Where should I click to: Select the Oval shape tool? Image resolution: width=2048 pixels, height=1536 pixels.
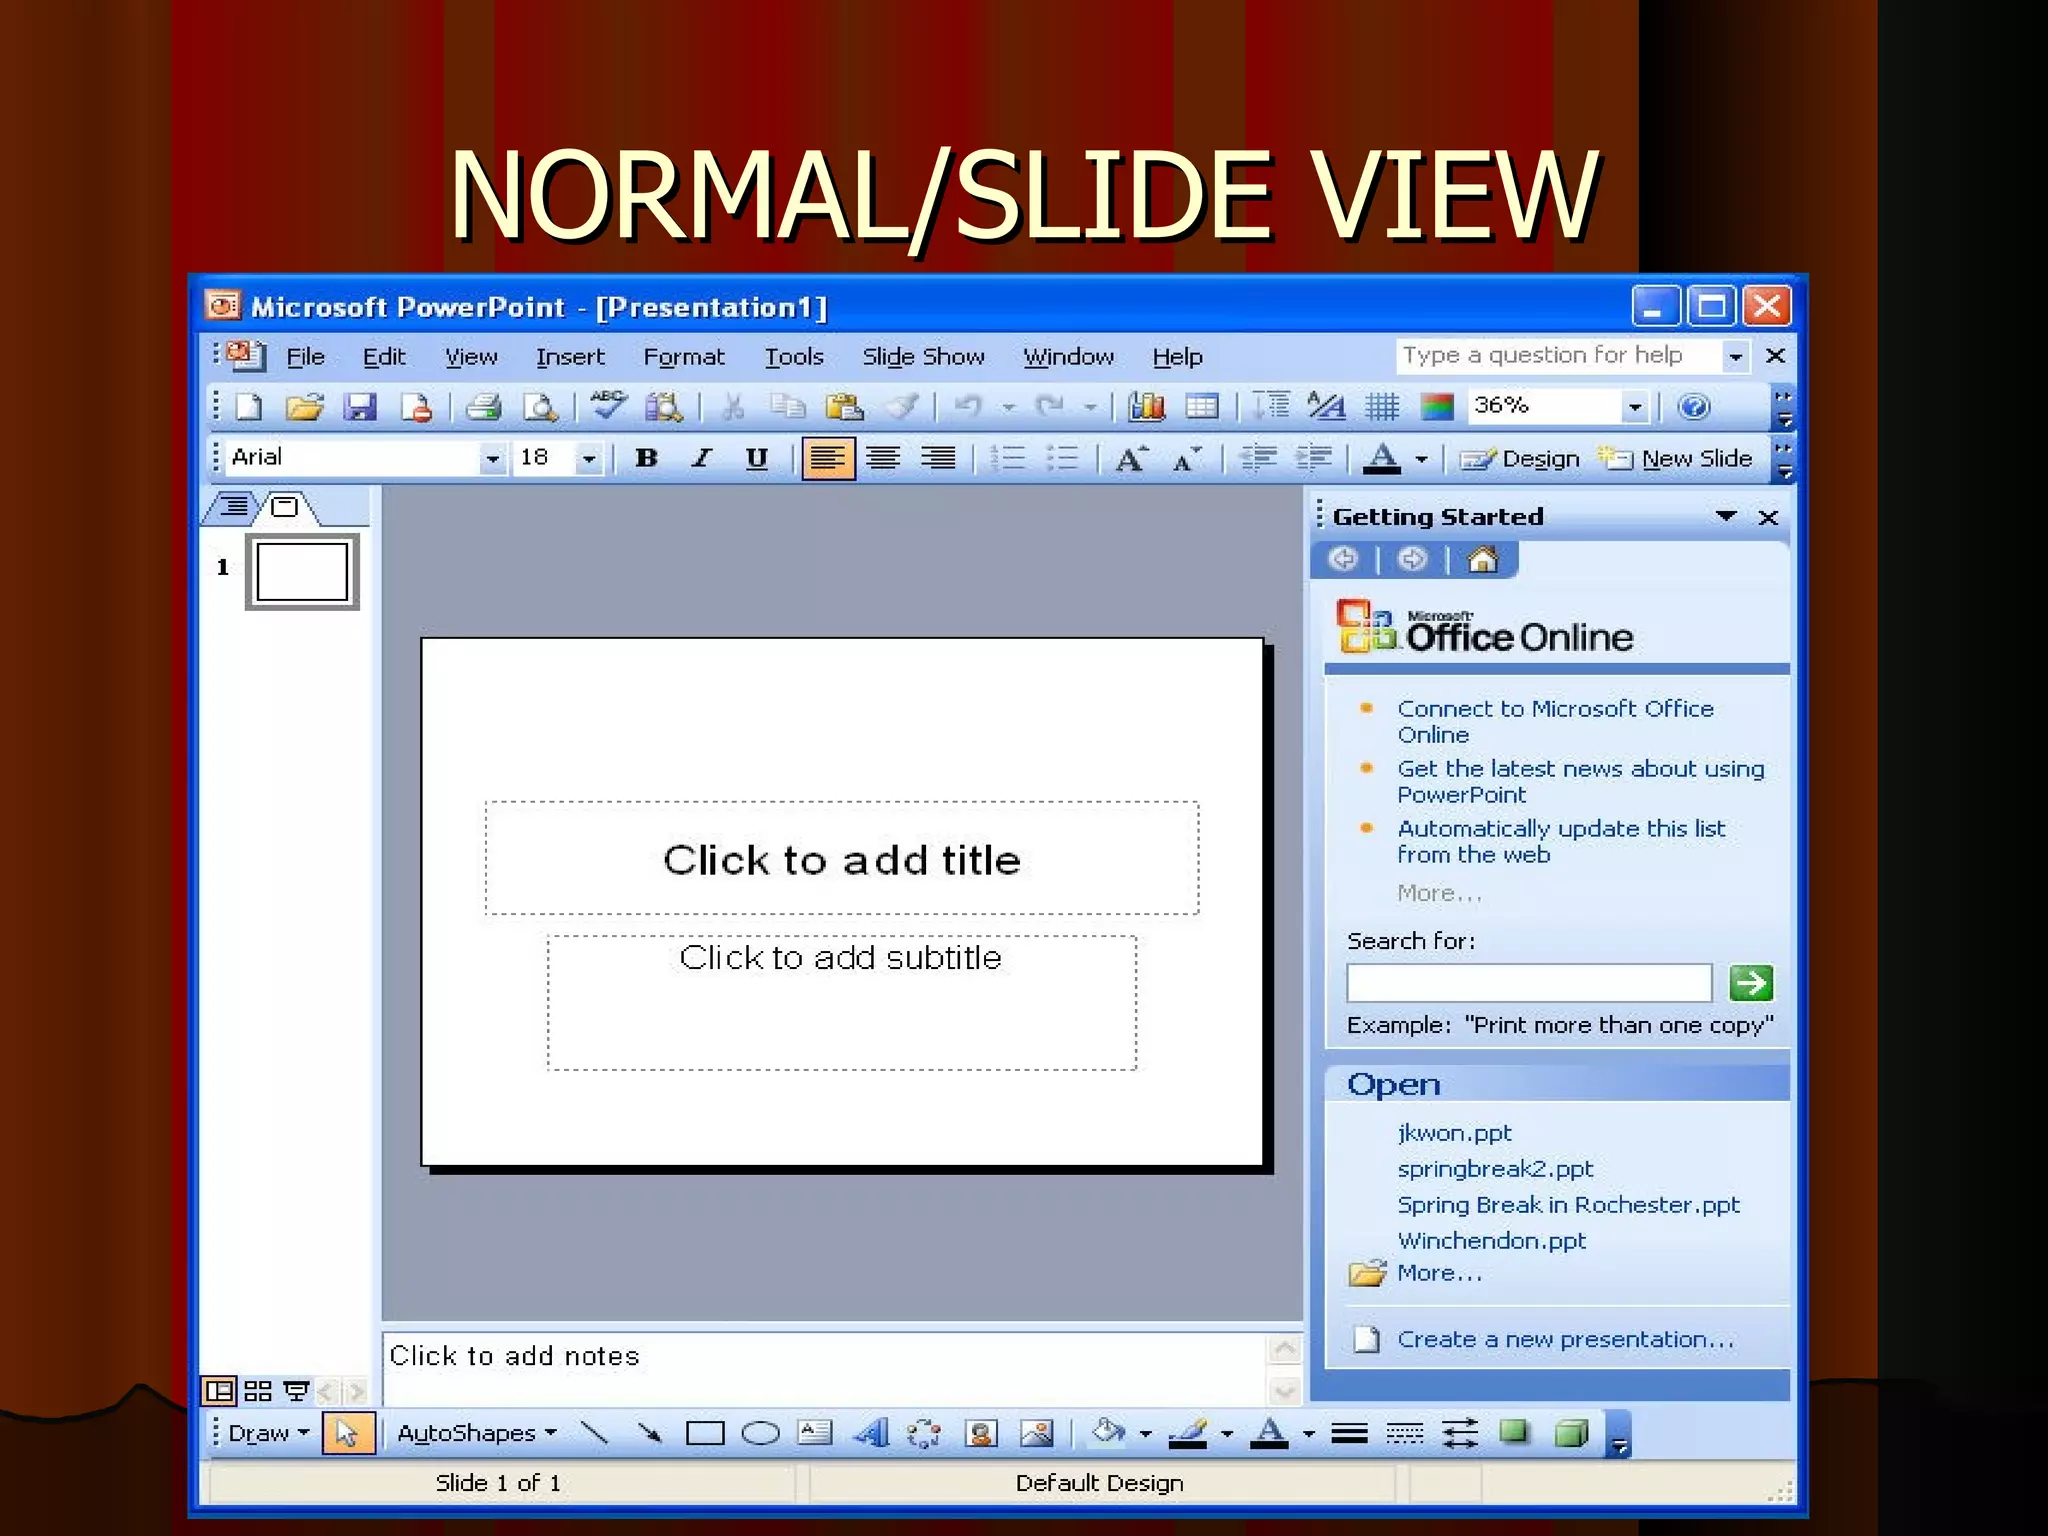[x=760, y=1434]
